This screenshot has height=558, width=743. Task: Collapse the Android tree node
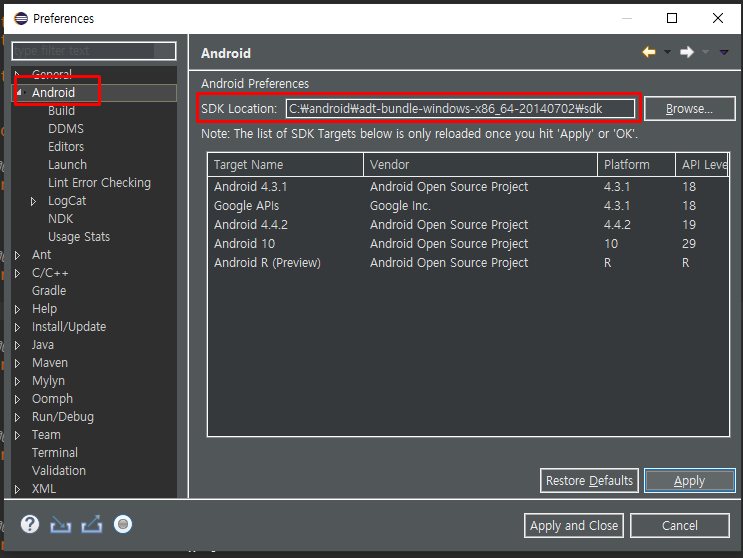(x=19, y=92)
